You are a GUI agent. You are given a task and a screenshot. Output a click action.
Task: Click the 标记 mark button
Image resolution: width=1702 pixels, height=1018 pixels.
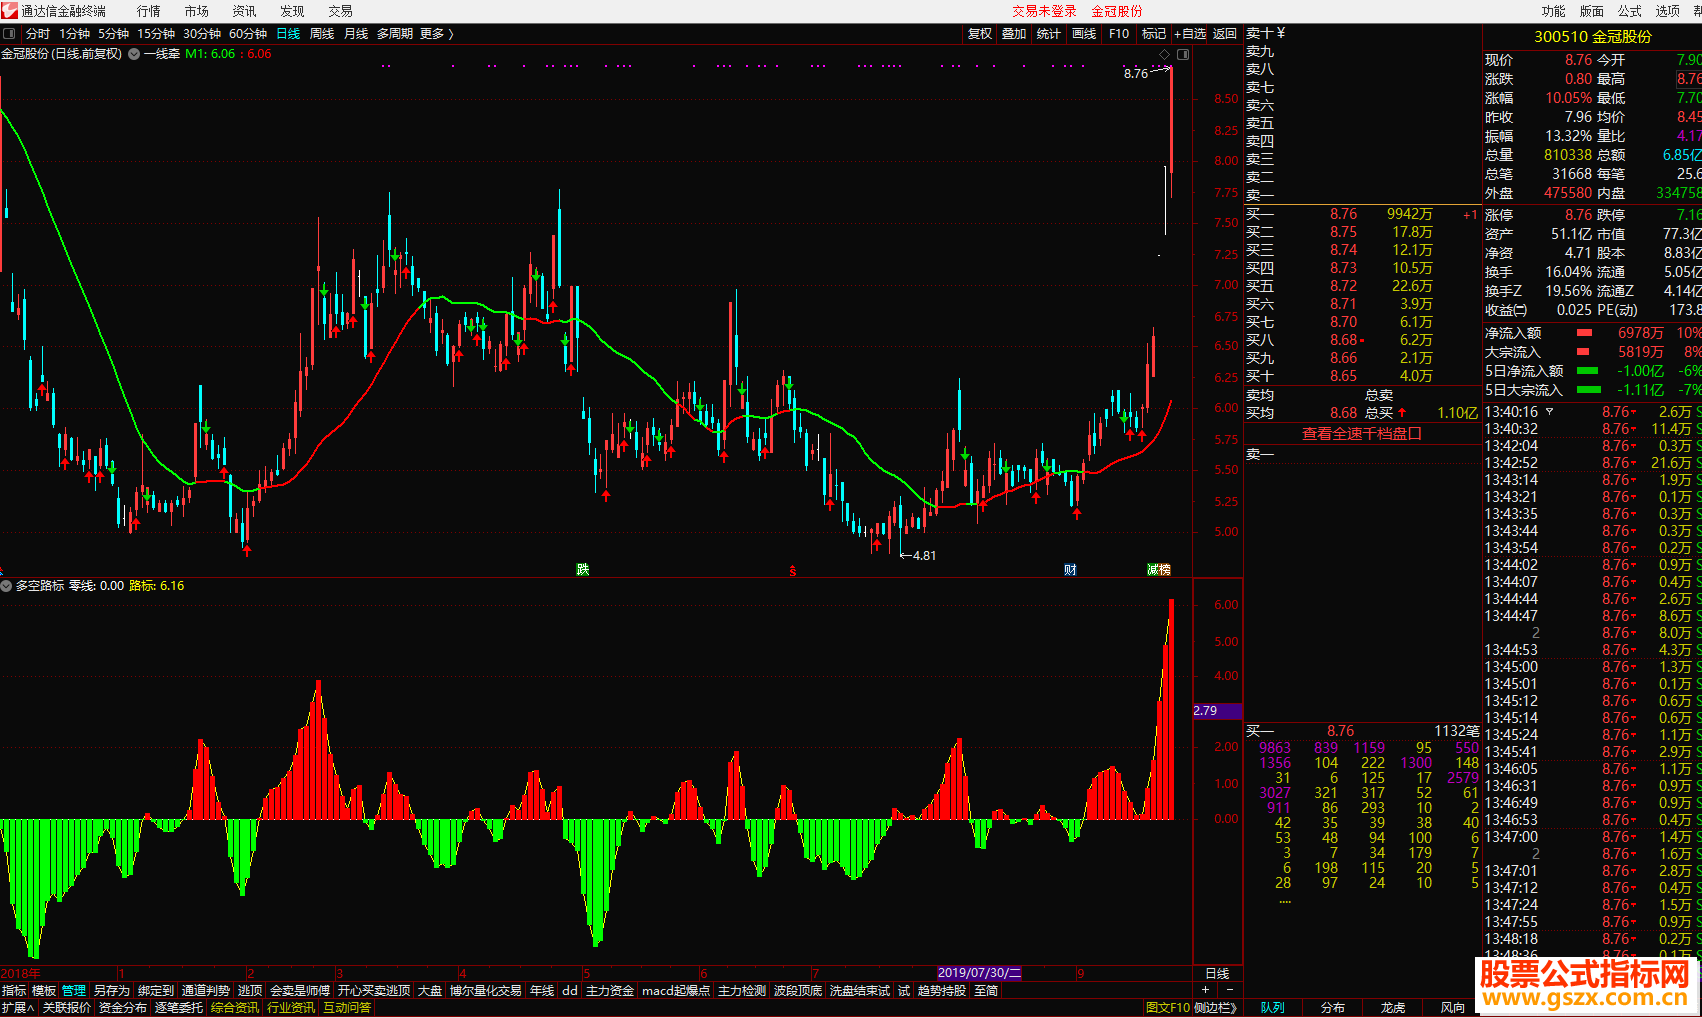1154,34
